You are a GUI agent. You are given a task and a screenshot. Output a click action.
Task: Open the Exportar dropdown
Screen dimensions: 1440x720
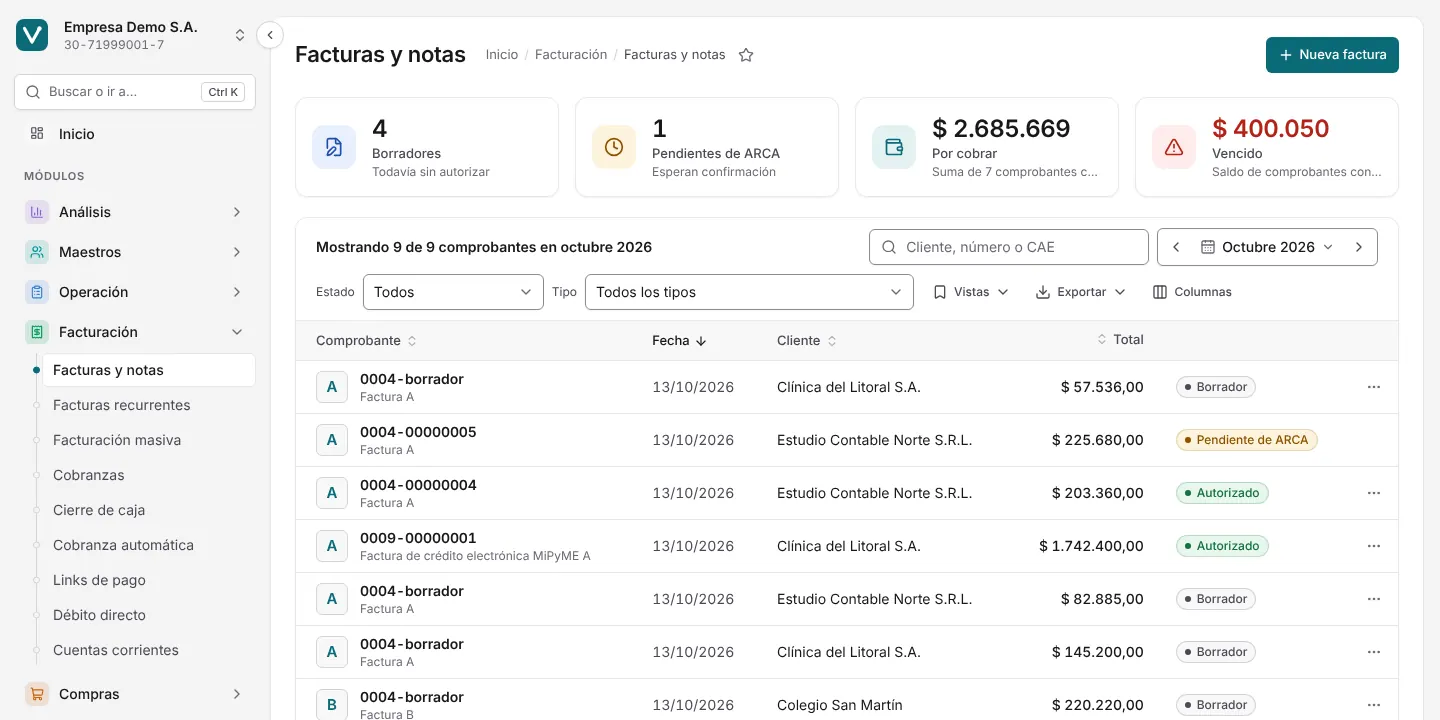(1081, 292)
